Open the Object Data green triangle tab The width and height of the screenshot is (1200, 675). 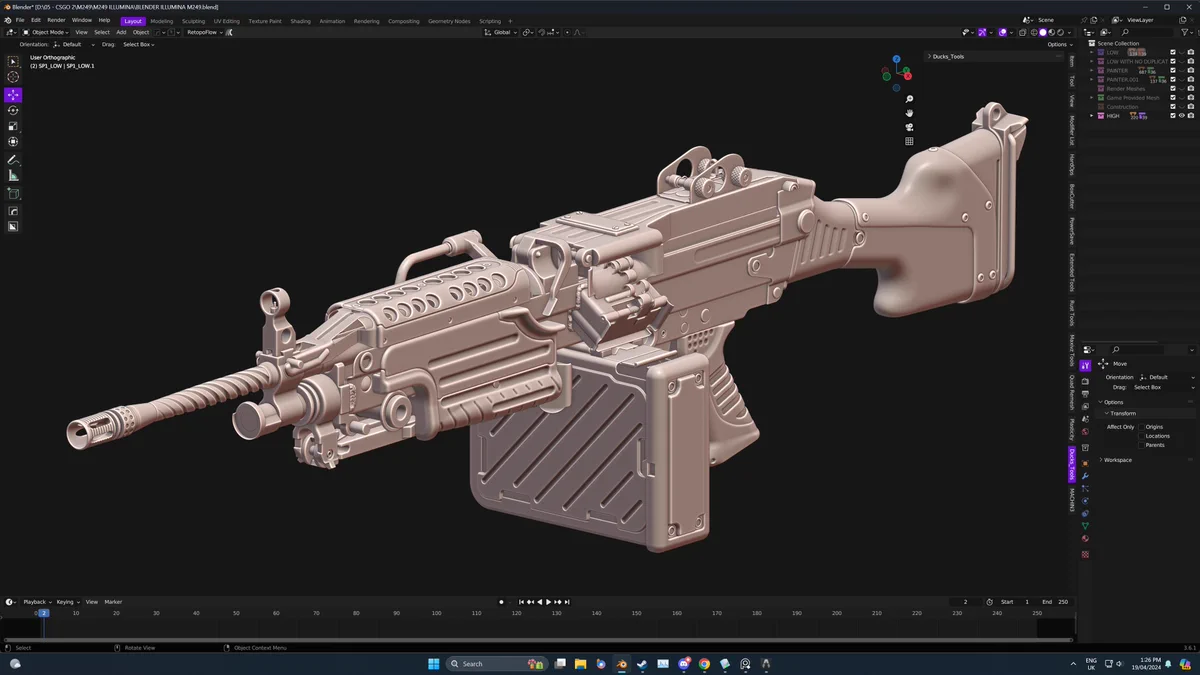point(1085,526)
